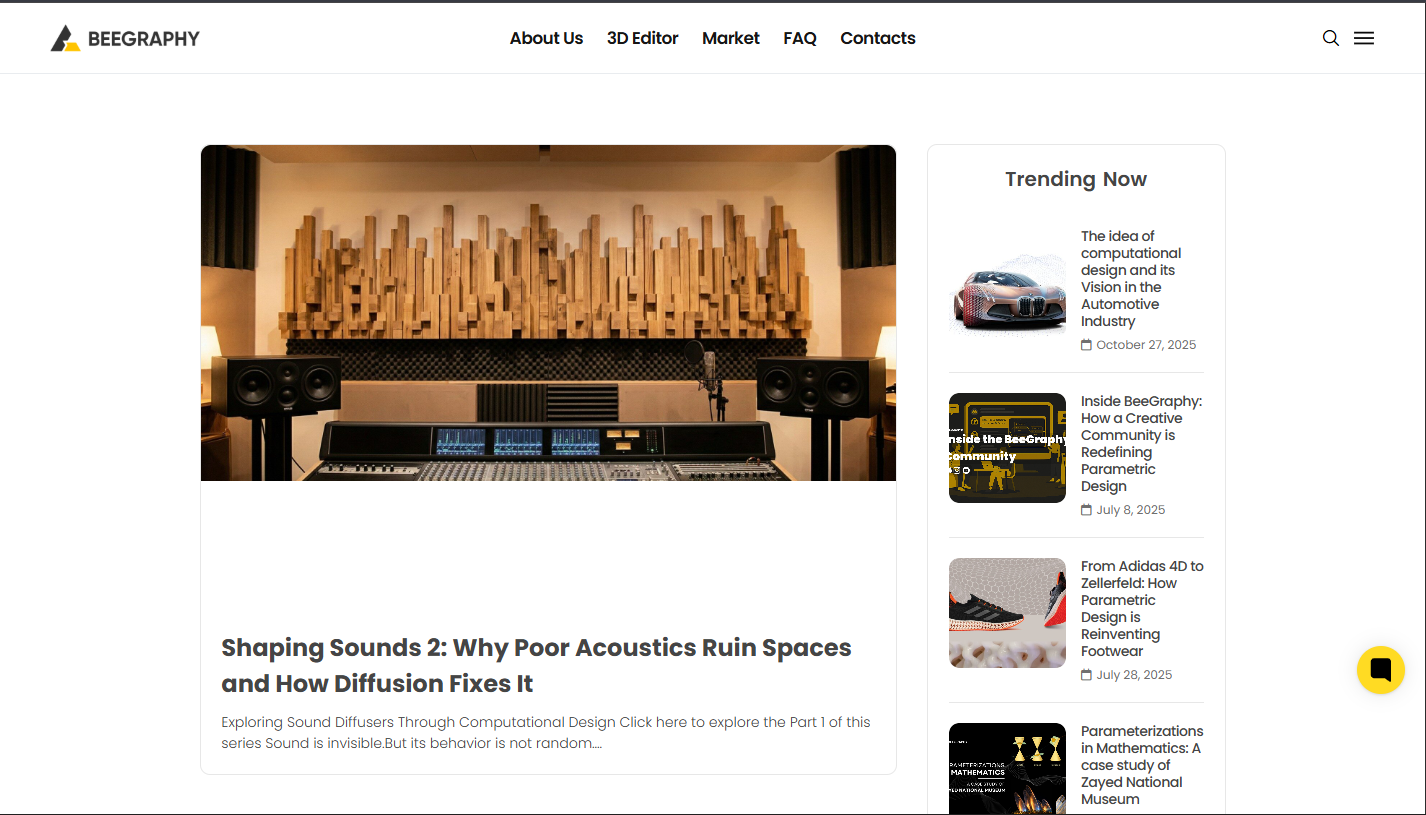
Task: Open the search magnifier icon
Action: (1331, 38)
